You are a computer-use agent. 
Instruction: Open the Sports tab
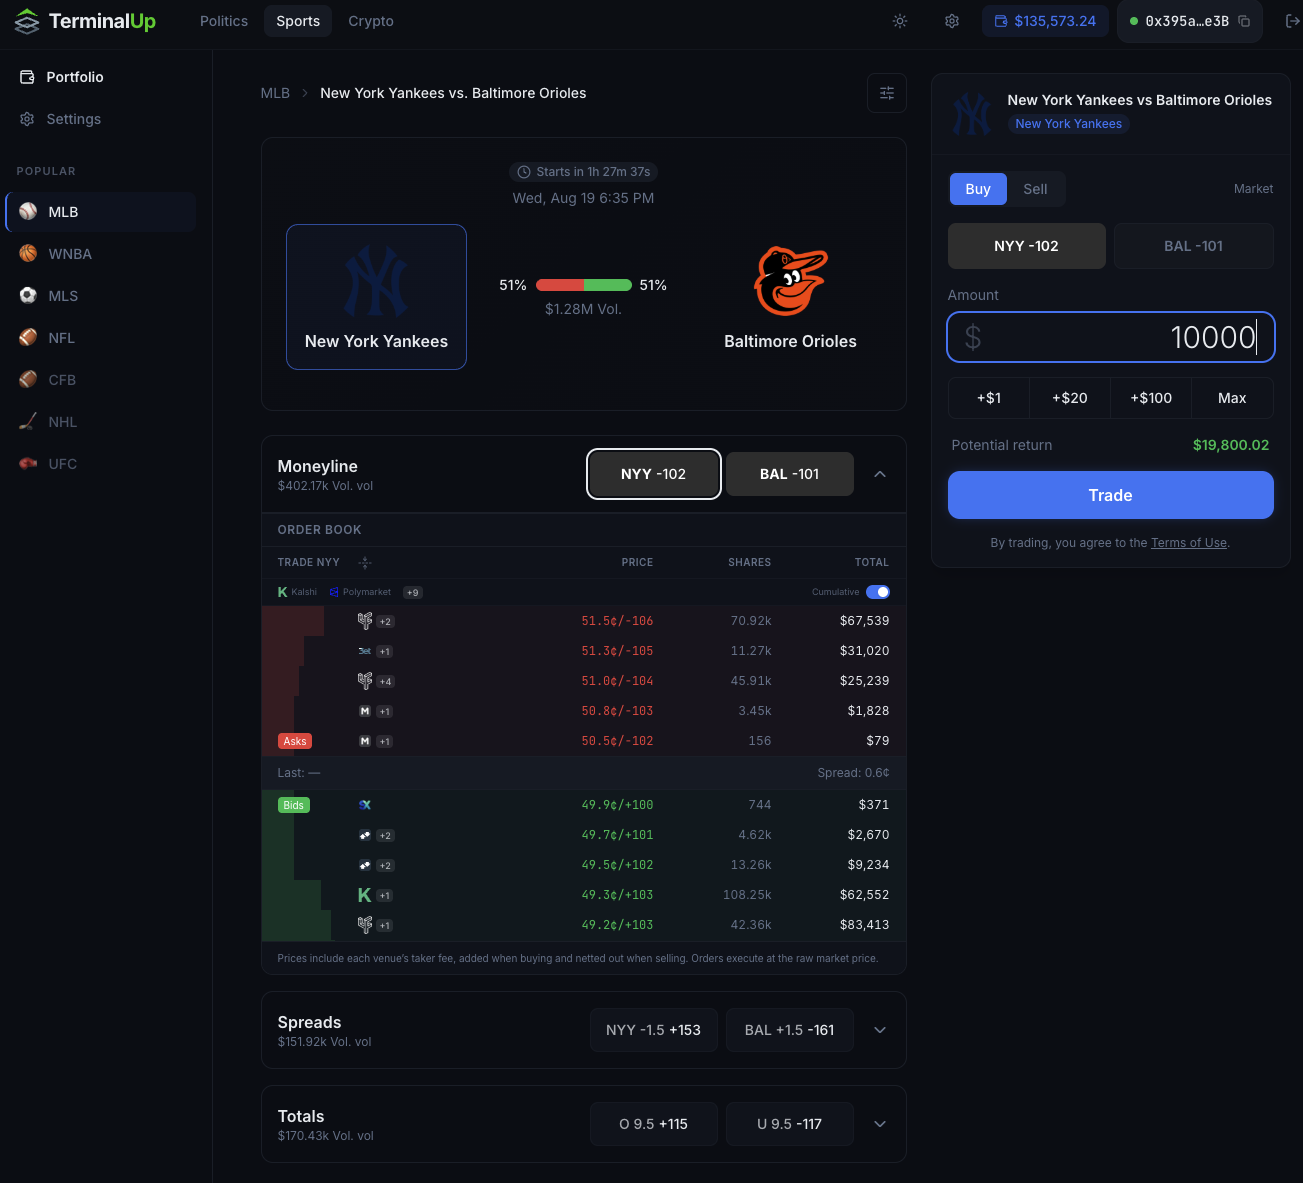298,21
